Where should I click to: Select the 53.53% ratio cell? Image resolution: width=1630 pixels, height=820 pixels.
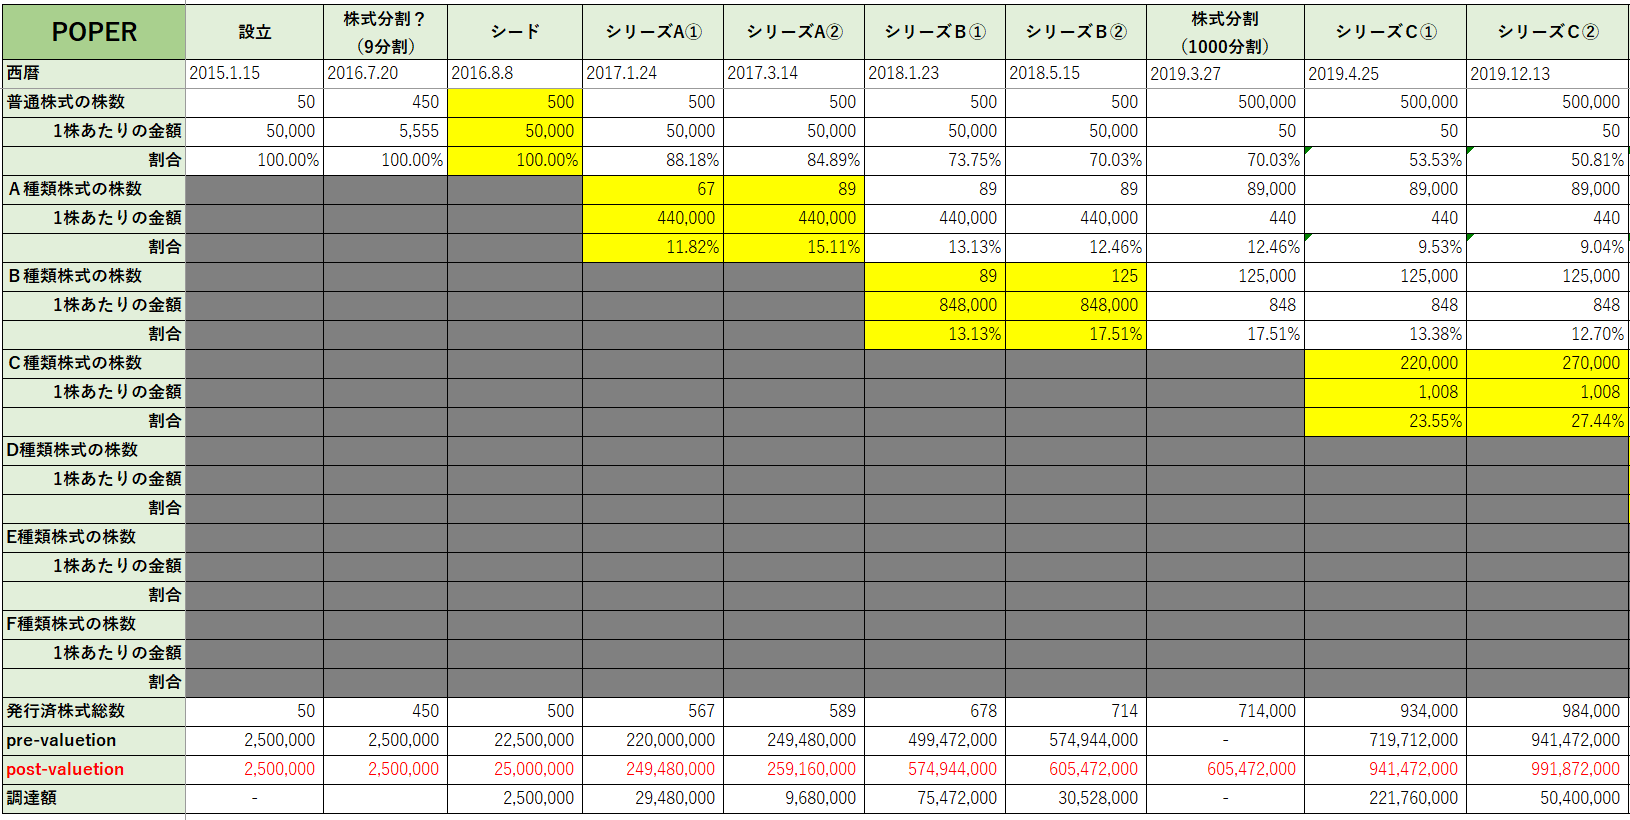[x=1386, y=160]
